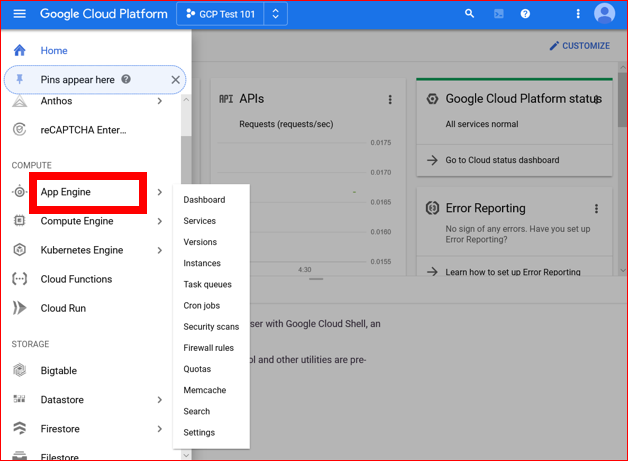Expand the App Engine submenu chevron
Screen dimensions: 628x461
point(160,192)
